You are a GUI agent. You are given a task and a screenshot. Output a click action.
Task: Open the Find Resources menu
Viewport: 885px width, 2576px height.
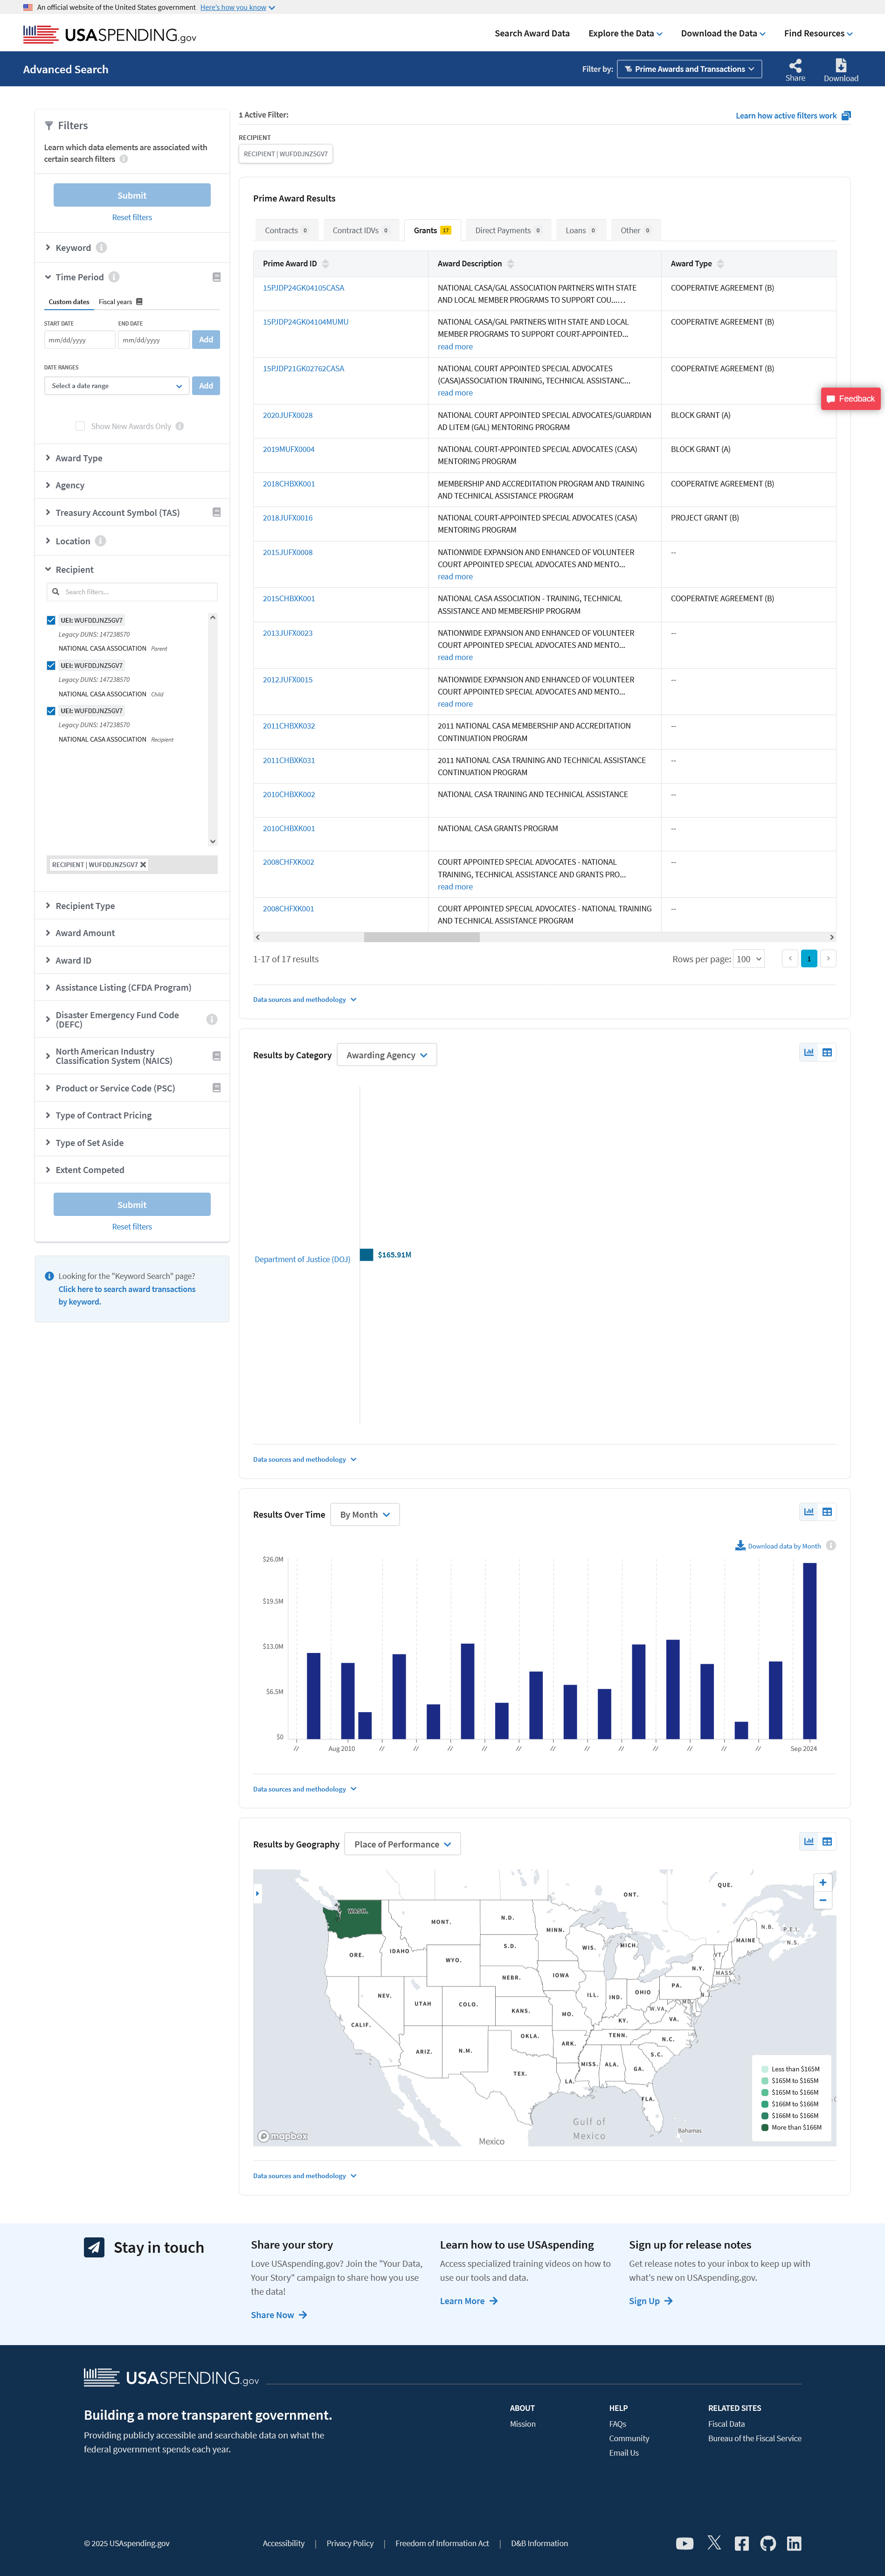coord(818,33)
